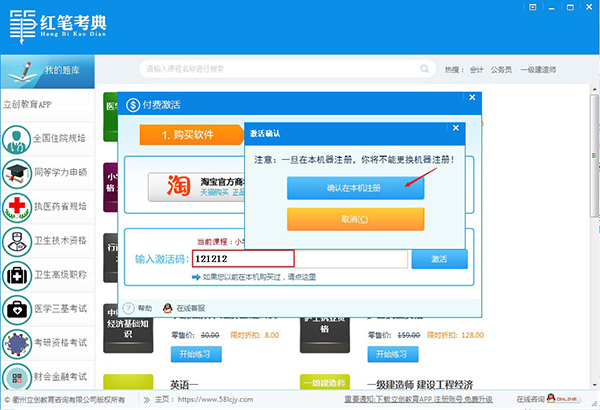Open the 中级经济基础知识 book thumbnail
This screenshot has width=600, height=410.
(128, 330)
